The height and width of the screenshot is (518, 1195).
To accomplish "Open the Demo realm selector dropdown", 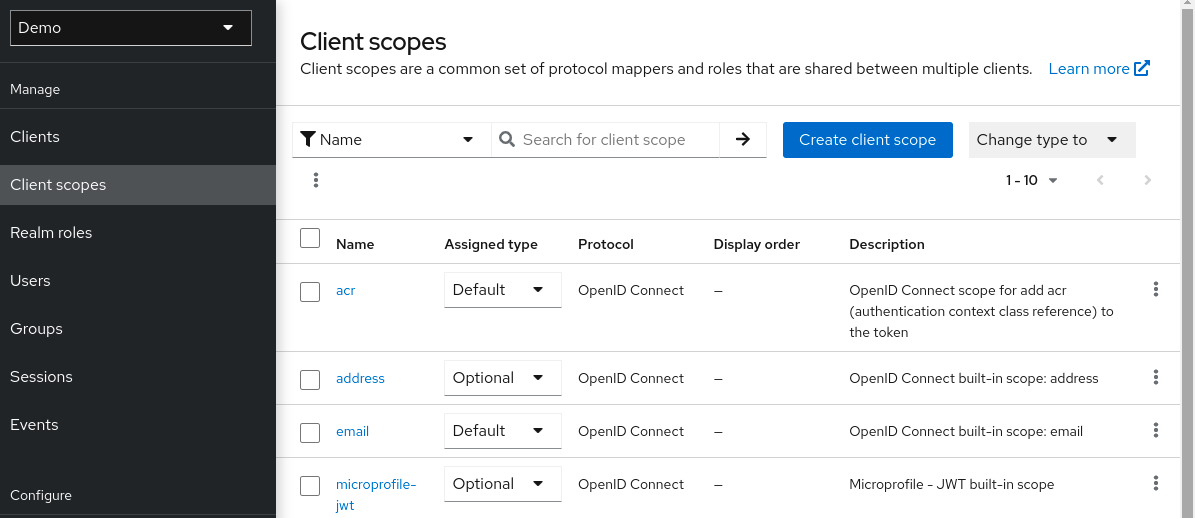I will pos(130,28).
